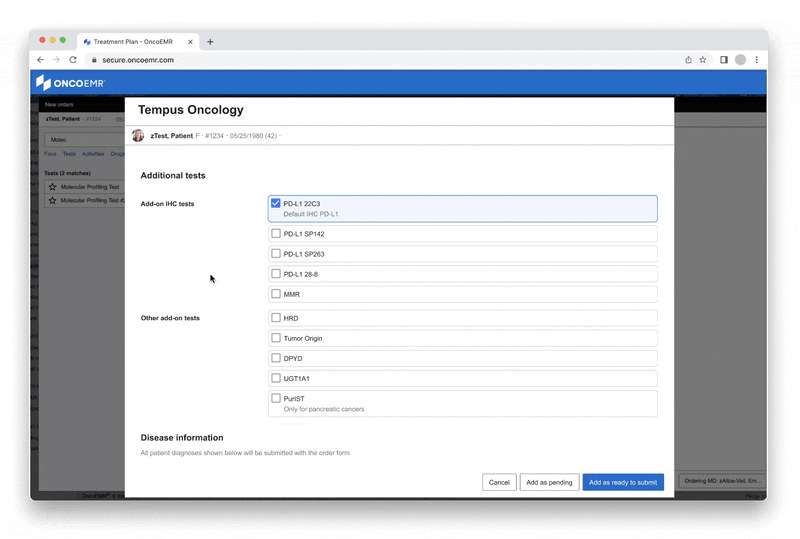Select UGT1A1 checkbox
The height and width of the screenshot is (539, 800).
(276, 378)
